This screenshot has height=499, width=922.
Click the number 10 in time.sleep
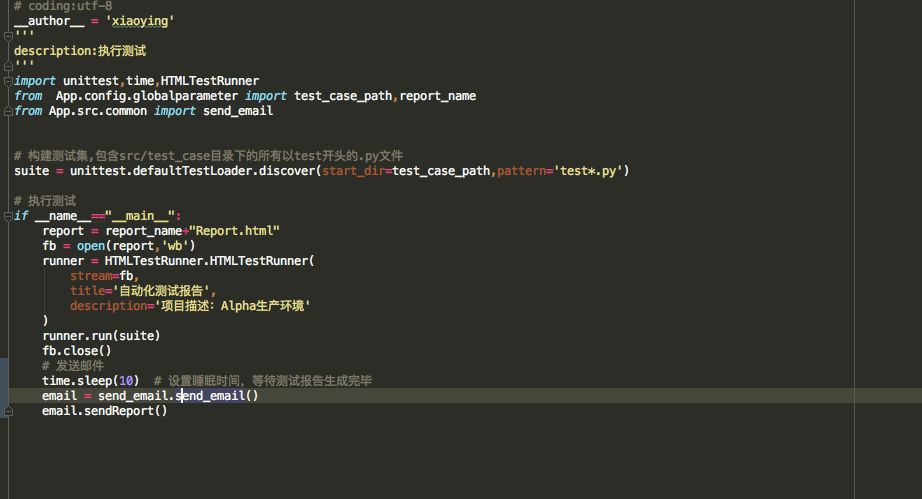[x=126, y=381]
